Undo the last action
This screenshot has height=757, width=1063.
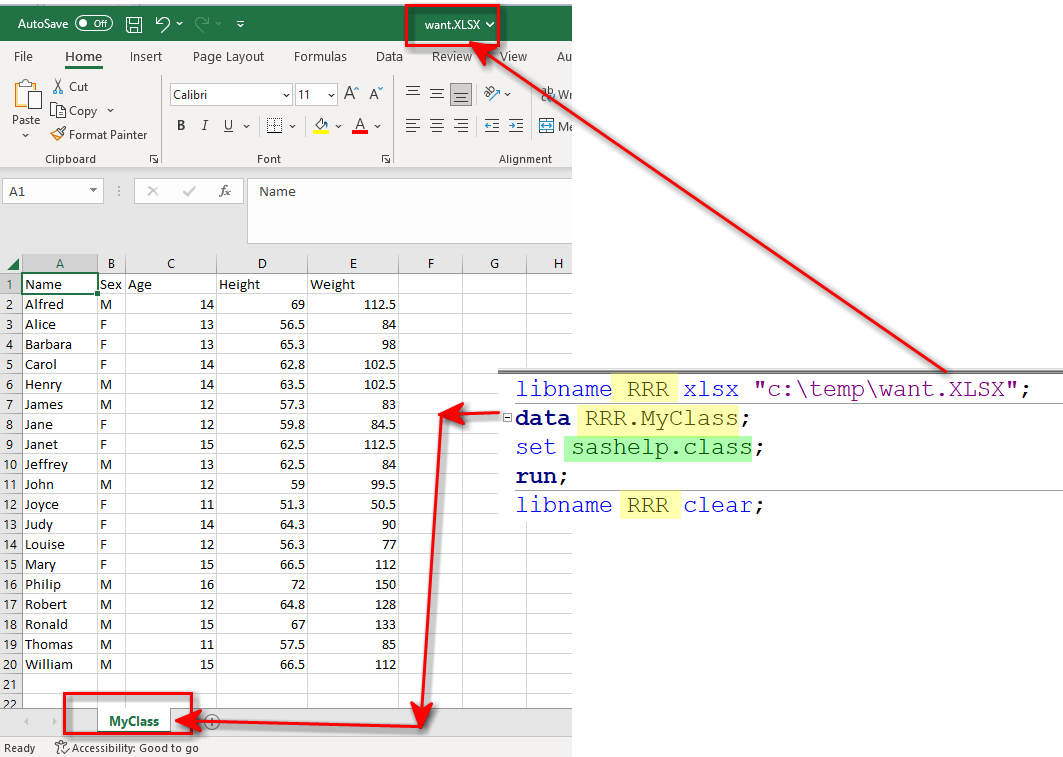pyautogui.click(x=163, y=23)
